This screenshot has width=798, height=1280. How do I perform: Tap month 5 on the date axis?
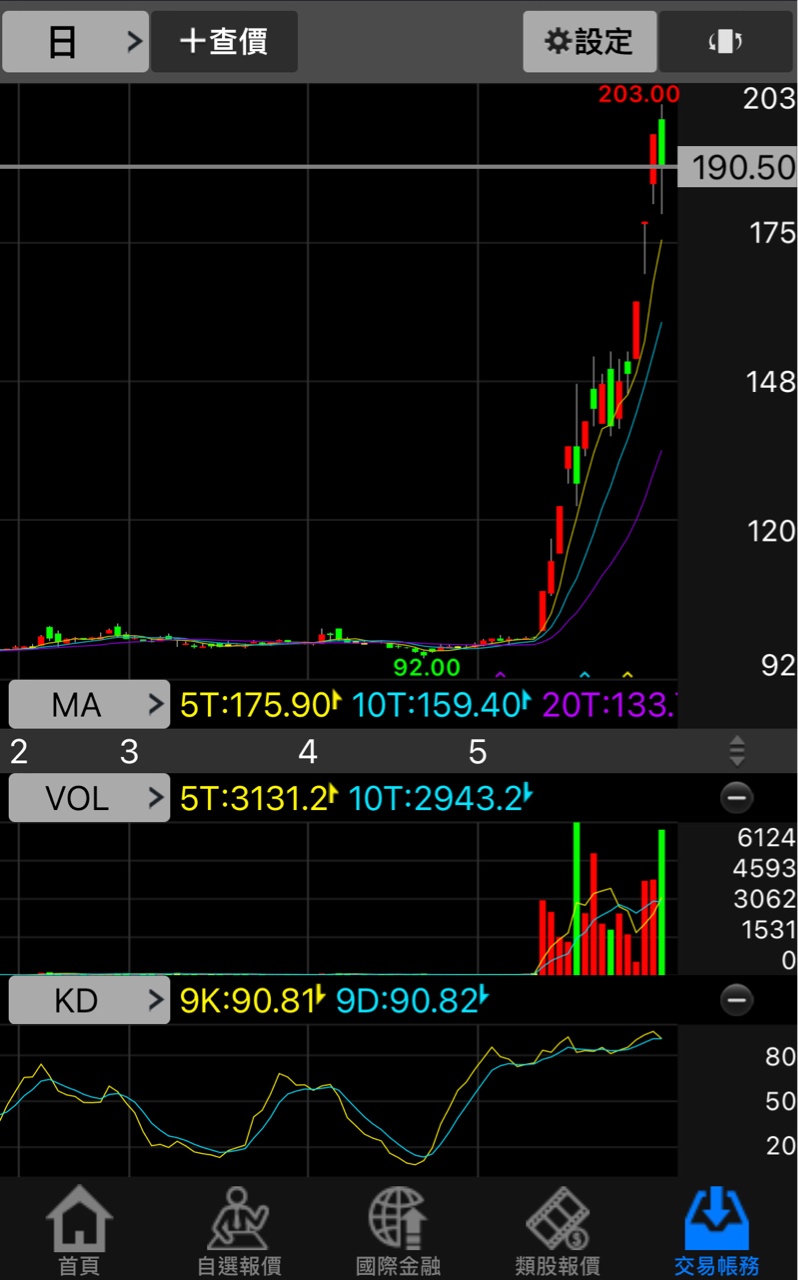click(477, 752)
